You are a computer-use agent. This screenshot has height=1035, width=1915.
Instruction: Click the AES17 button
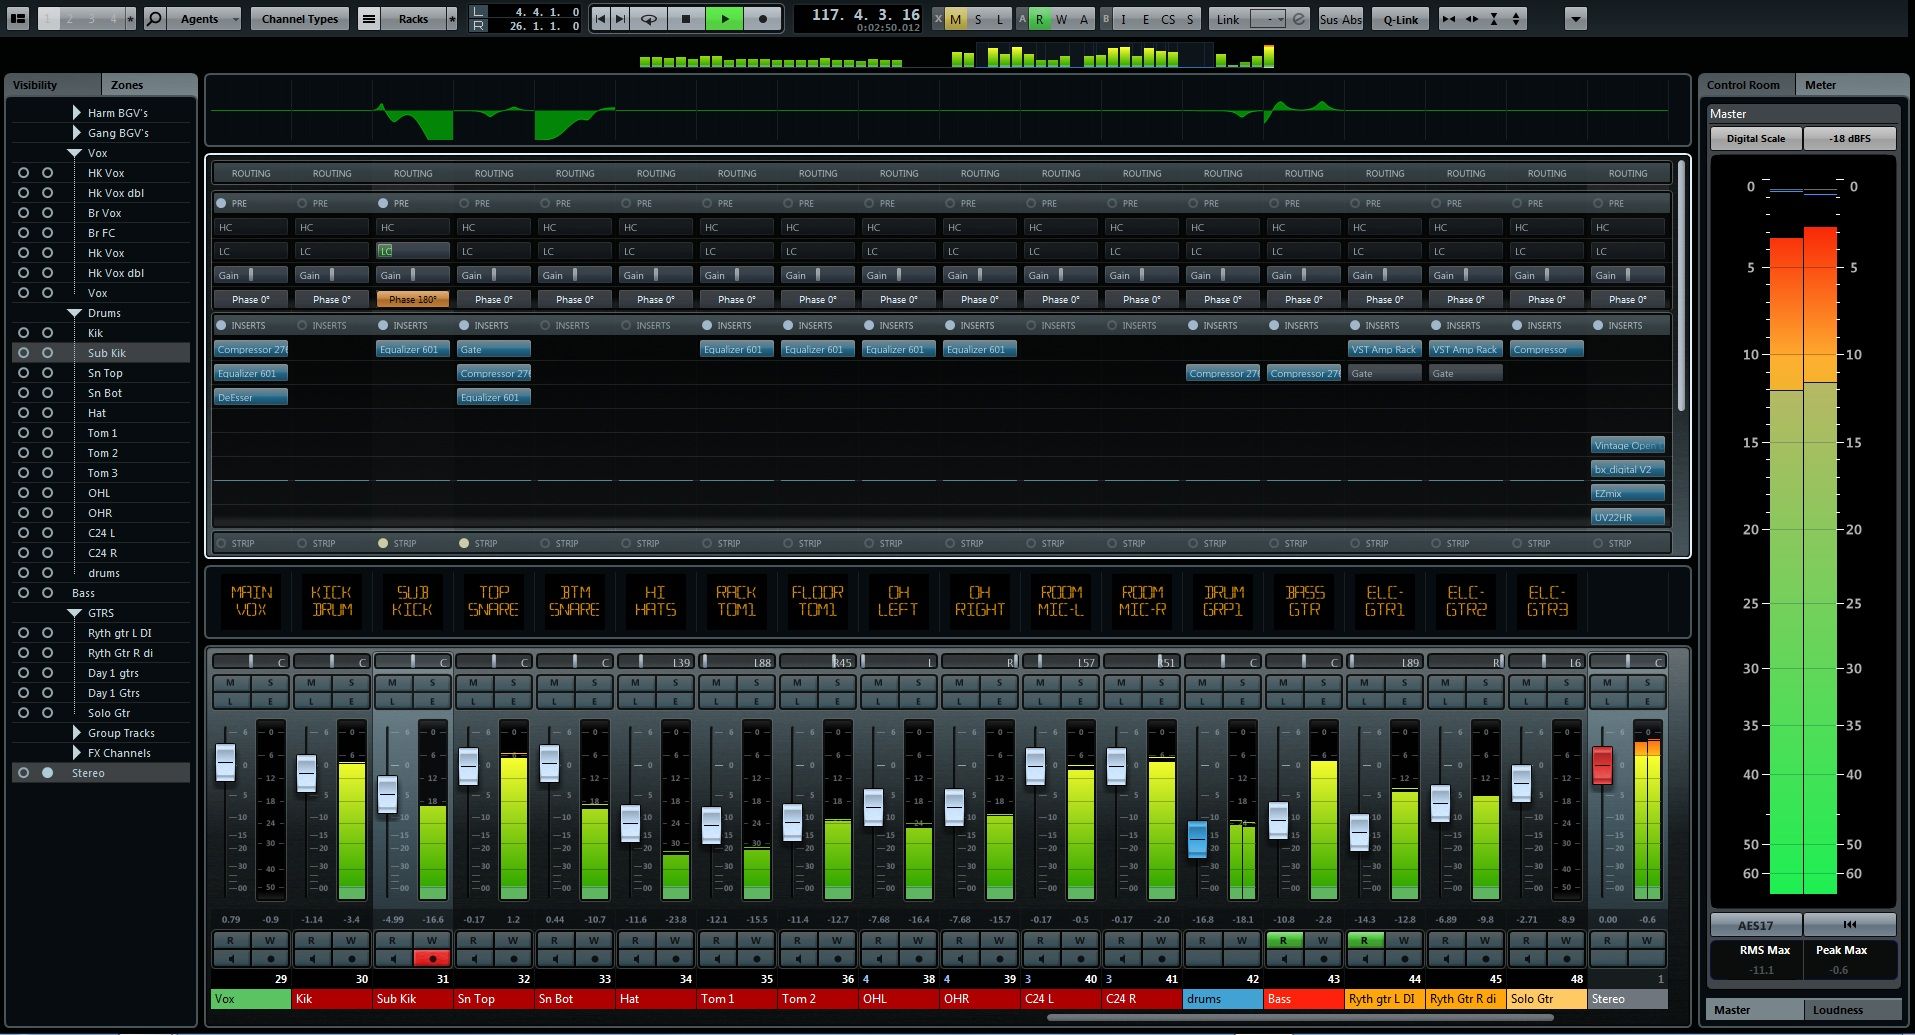coord(1755,925)
